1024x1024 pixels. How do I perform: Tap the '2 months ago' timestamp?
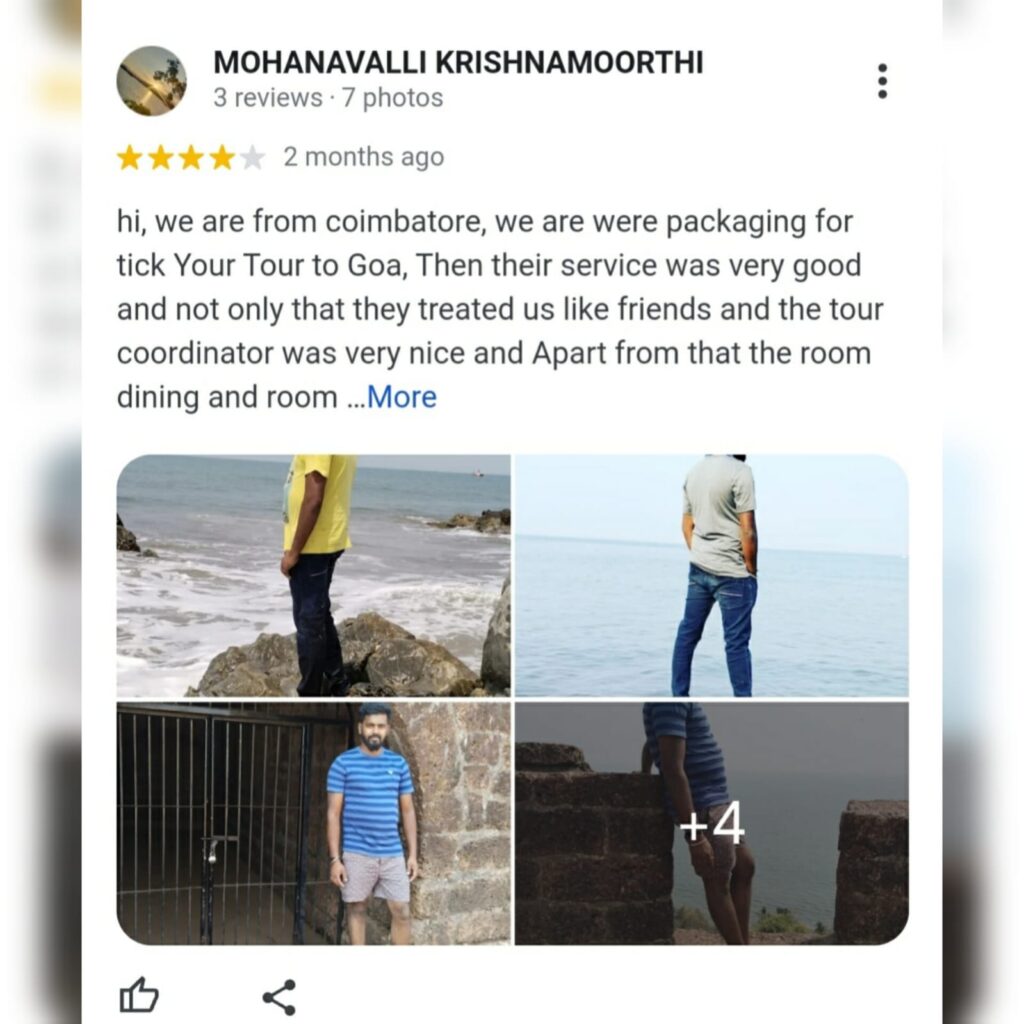(364, 157)
